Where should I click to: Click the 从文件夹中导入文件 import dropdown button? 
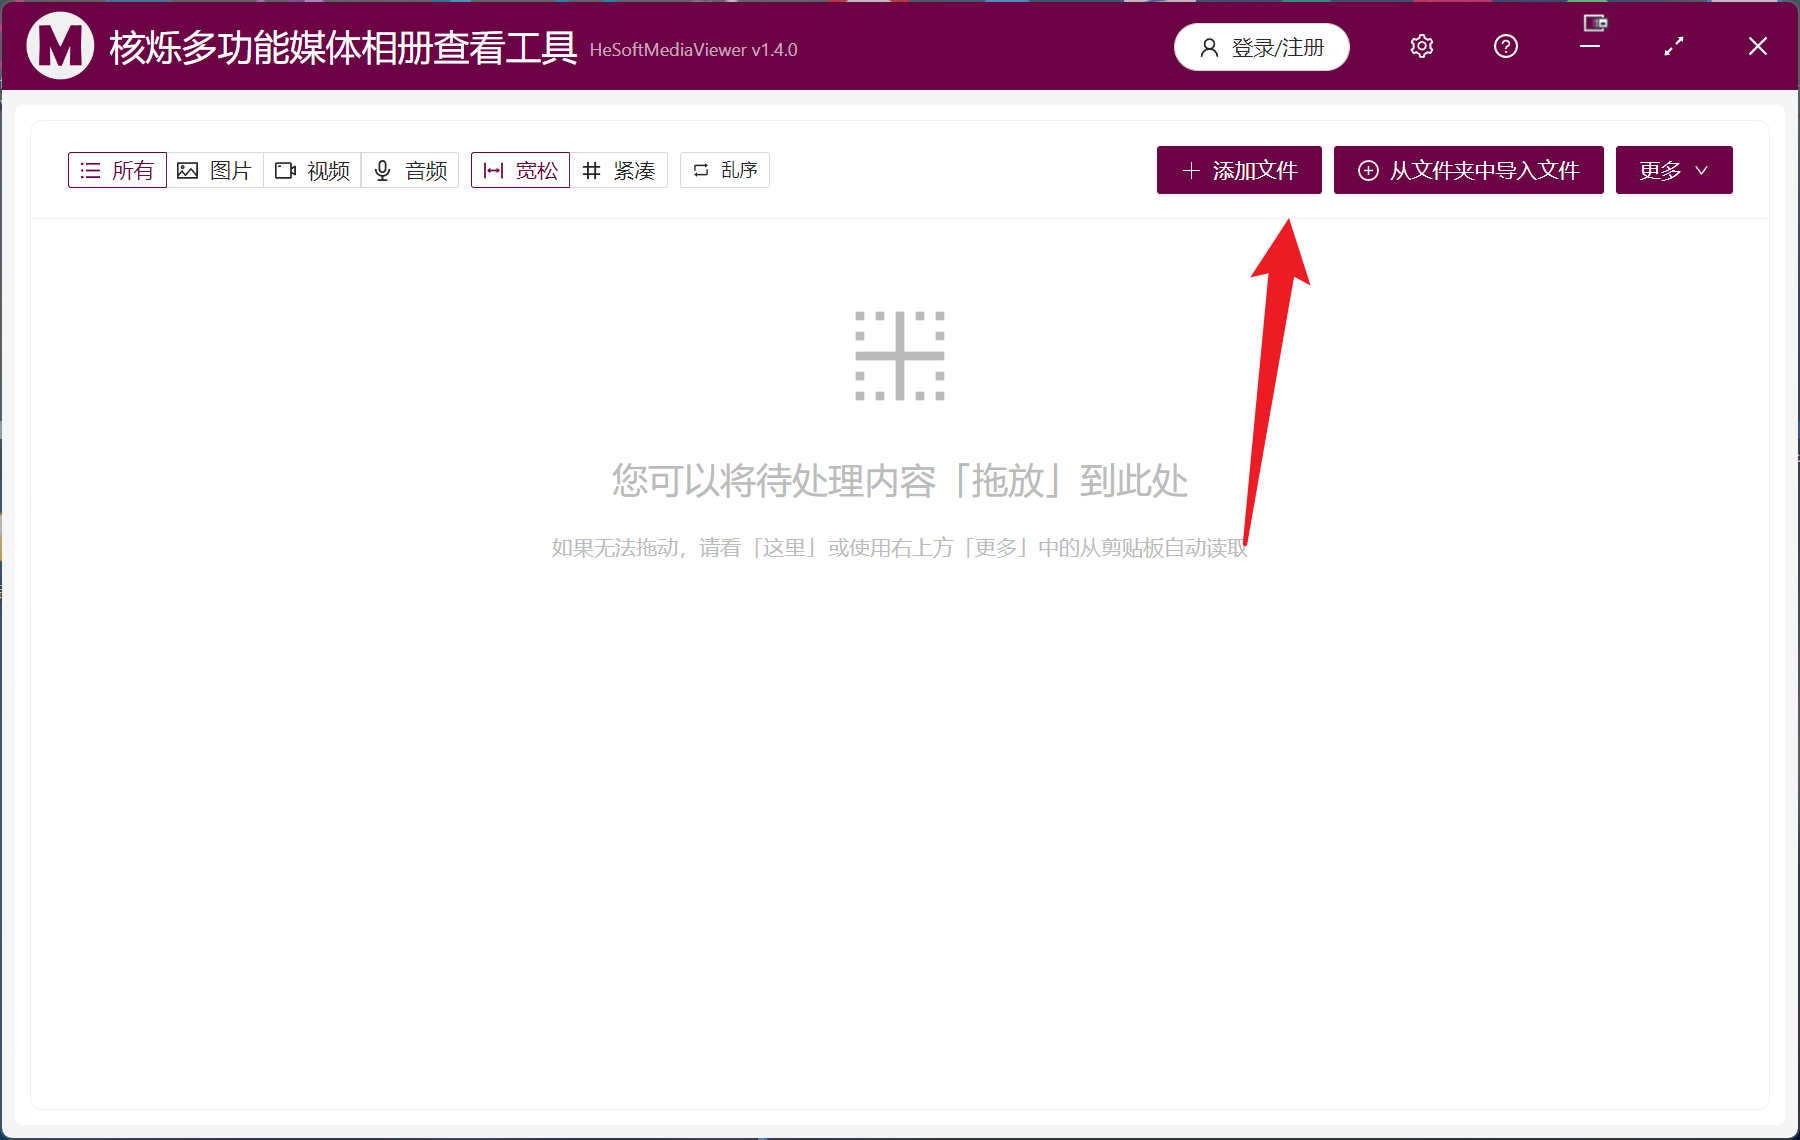(1467, 170)
